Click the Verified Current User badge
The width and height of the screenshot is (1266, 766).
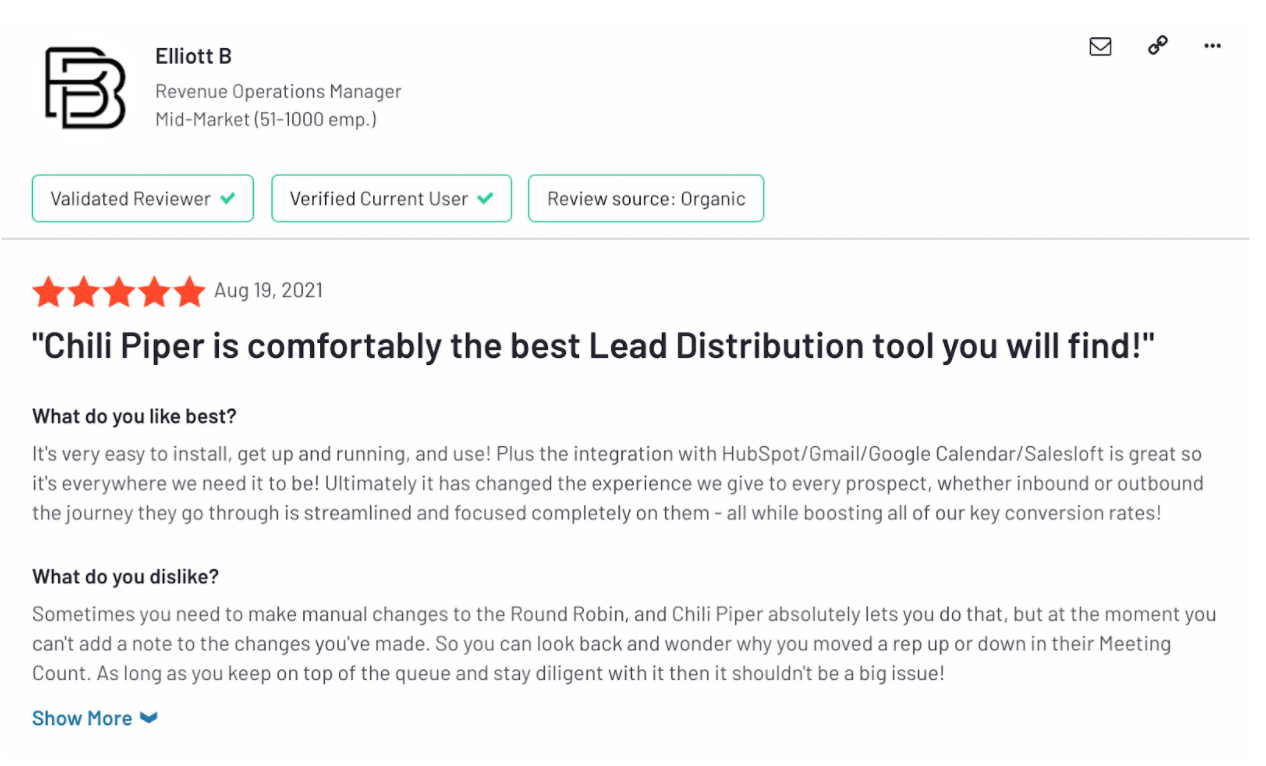tap(391, 198)
